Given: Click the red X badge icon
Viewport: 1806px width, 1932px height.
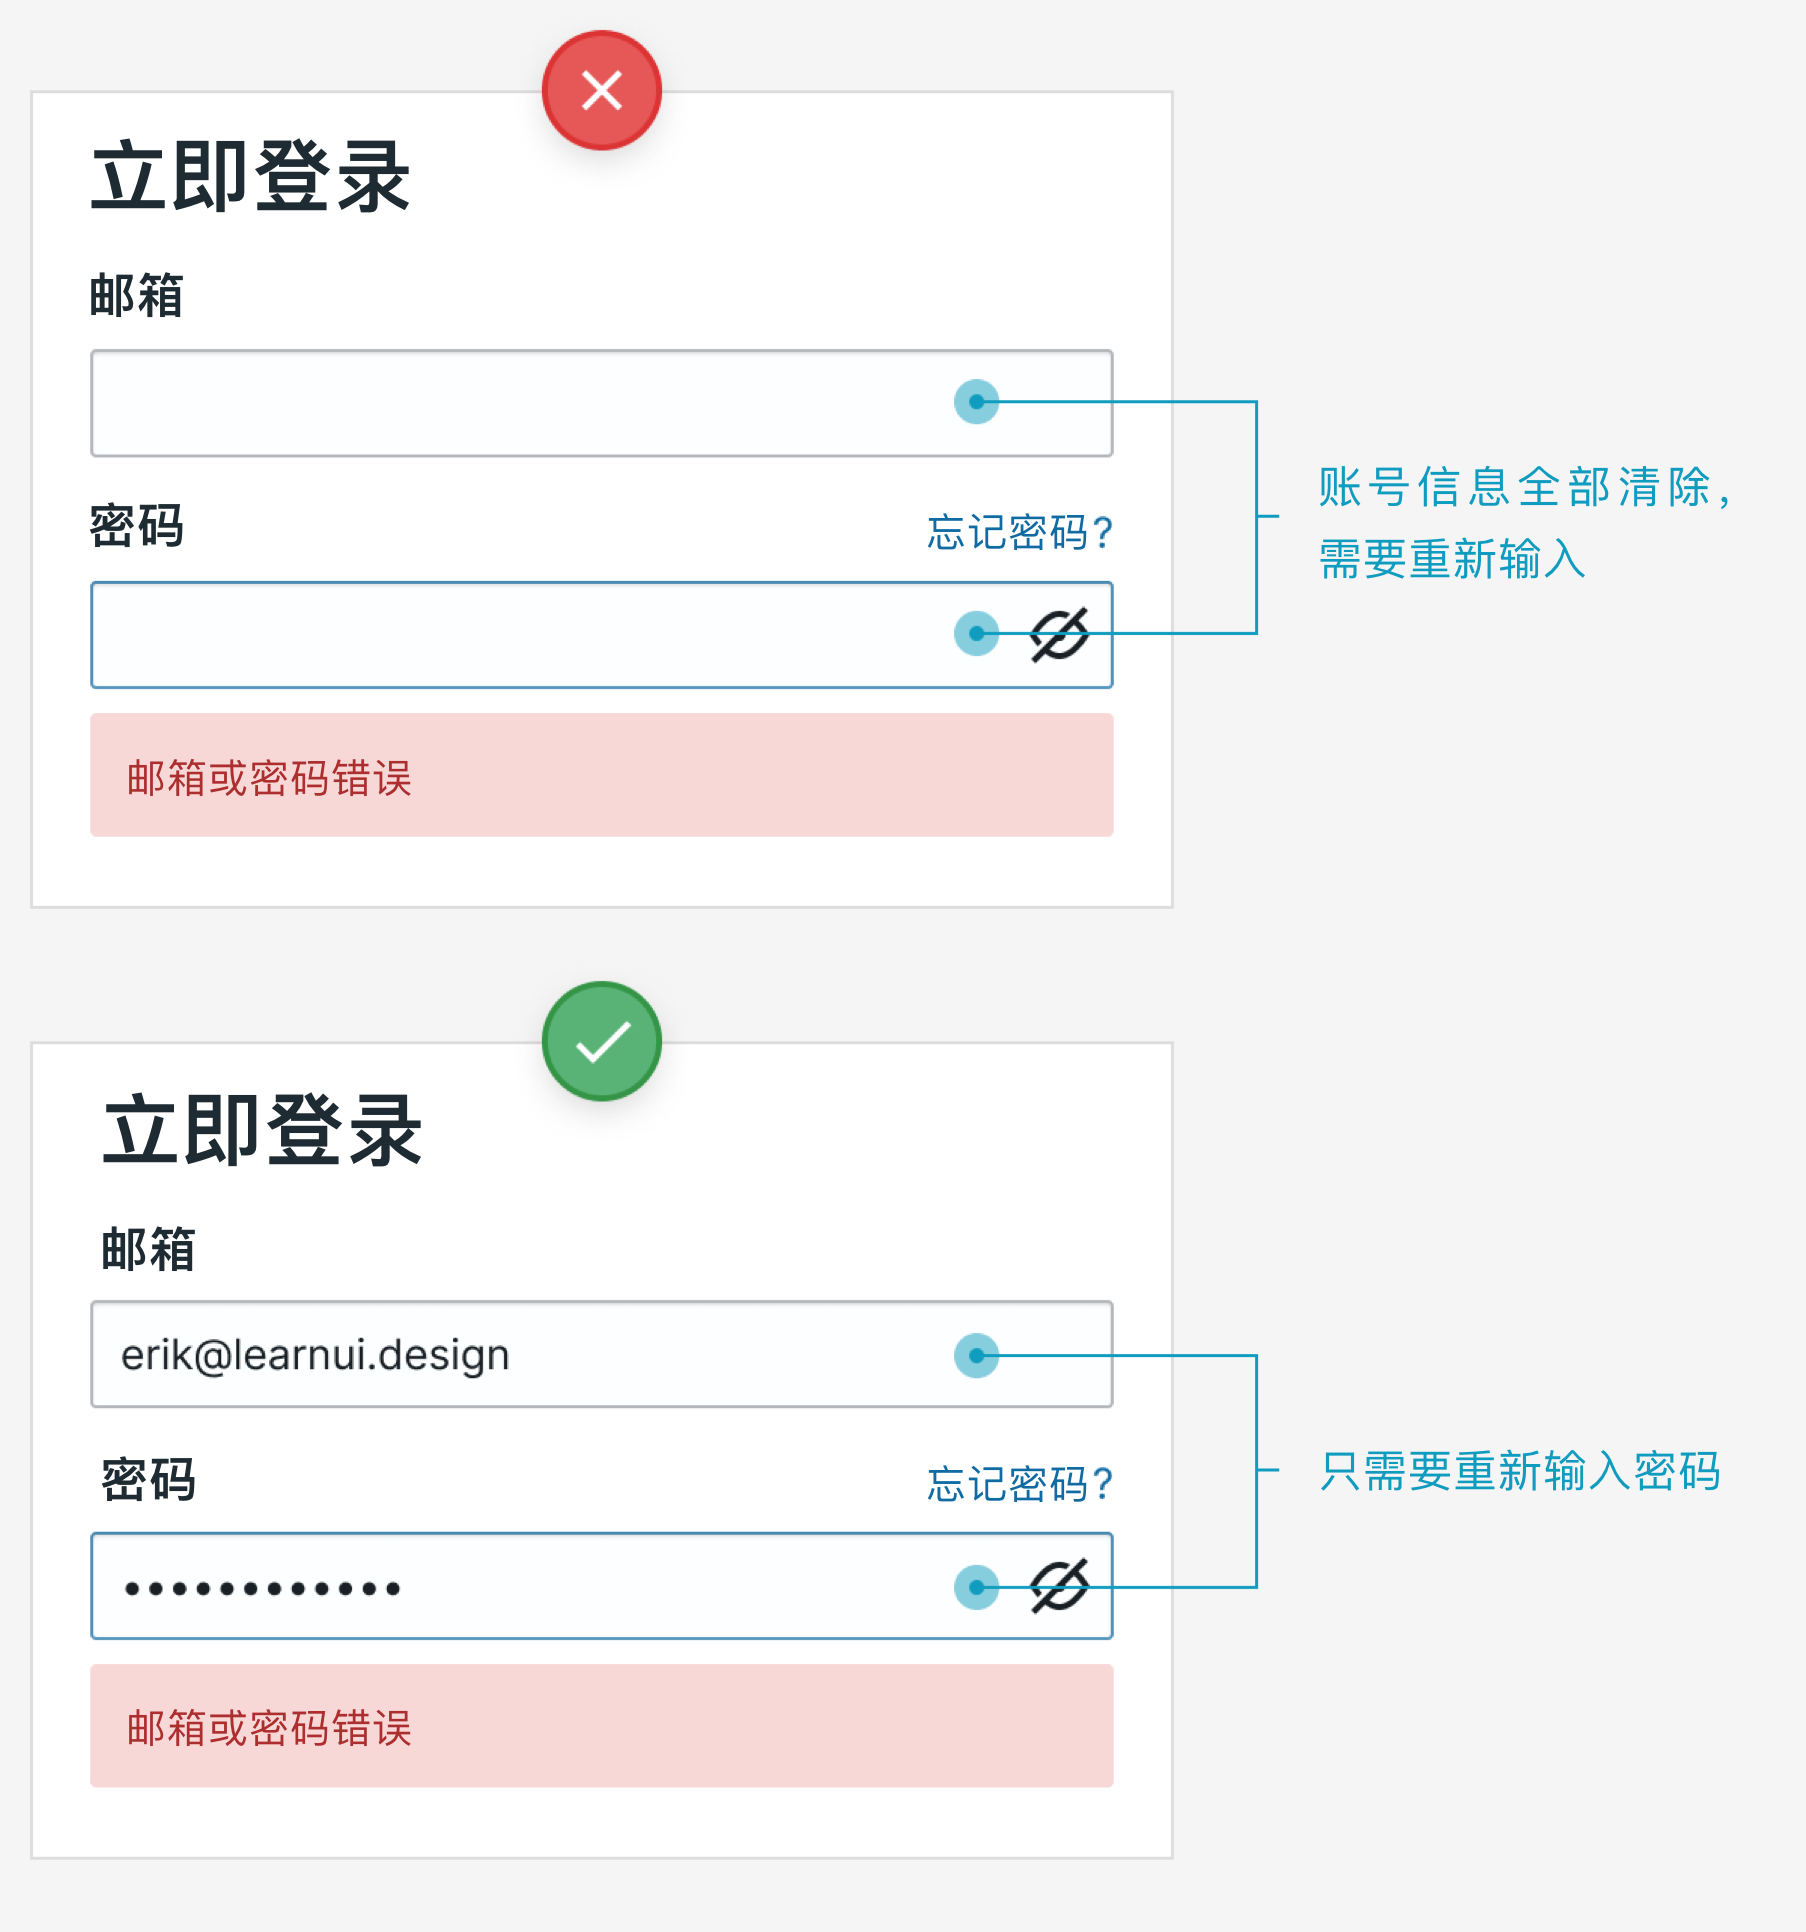Looking at the screenshot, I should 602,90.
